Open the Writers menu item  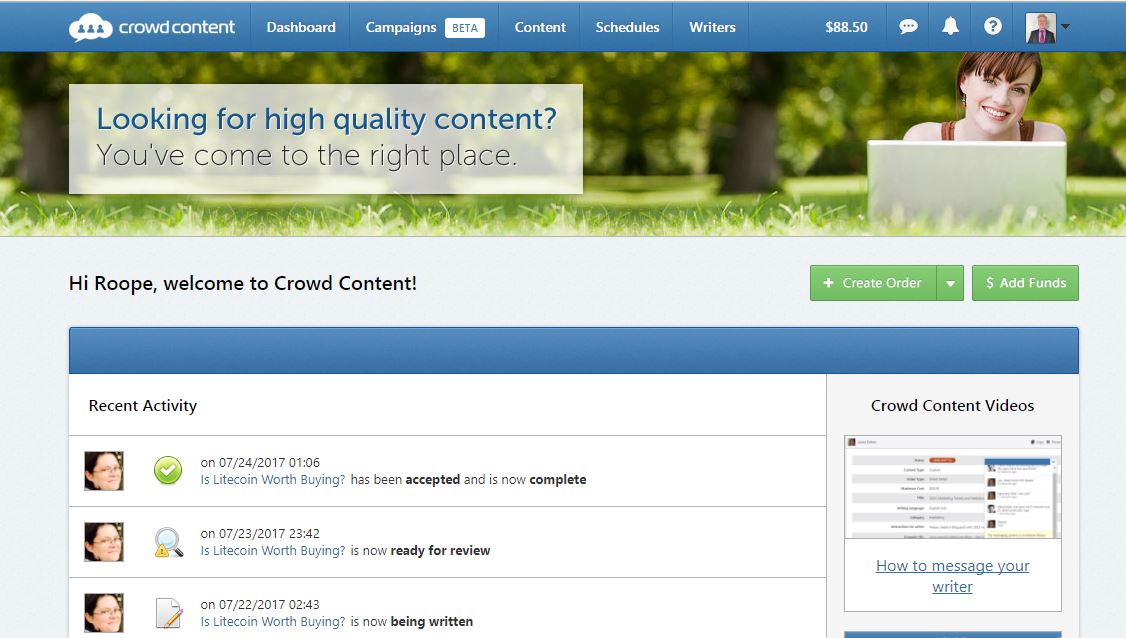coord(712,27)
